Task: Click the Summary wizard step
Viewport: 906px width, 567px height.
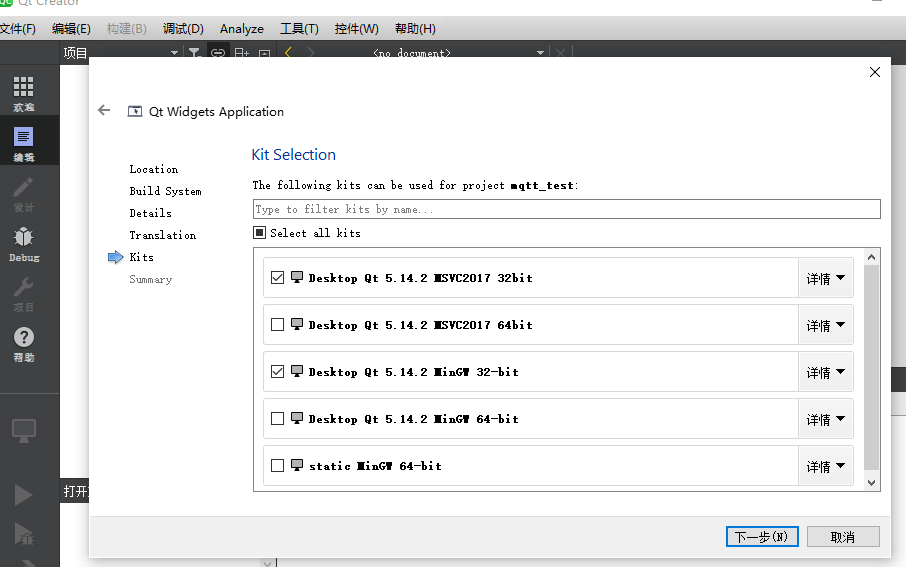Action: 150,279
